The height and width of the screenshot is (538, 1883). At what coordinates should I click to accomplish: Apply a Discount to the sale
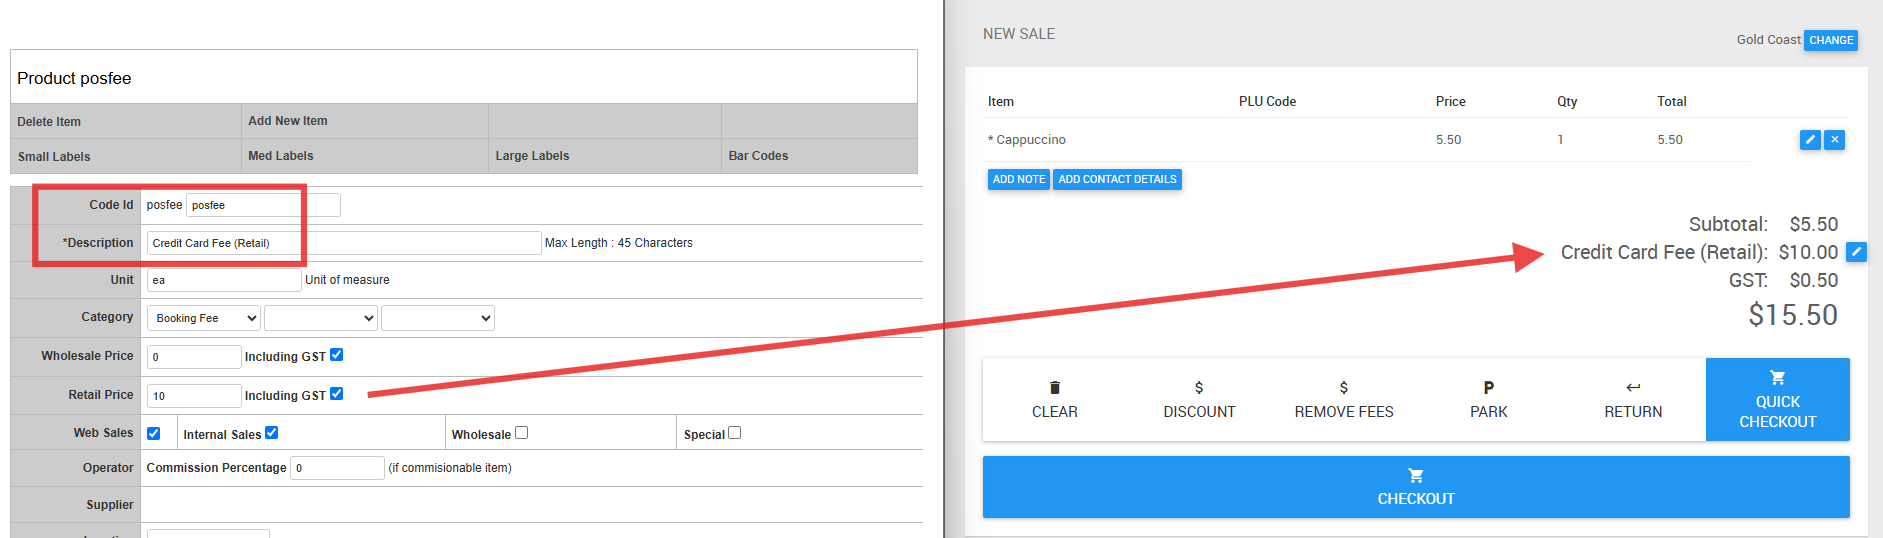pyautogui.click(x=1199, y=400)
